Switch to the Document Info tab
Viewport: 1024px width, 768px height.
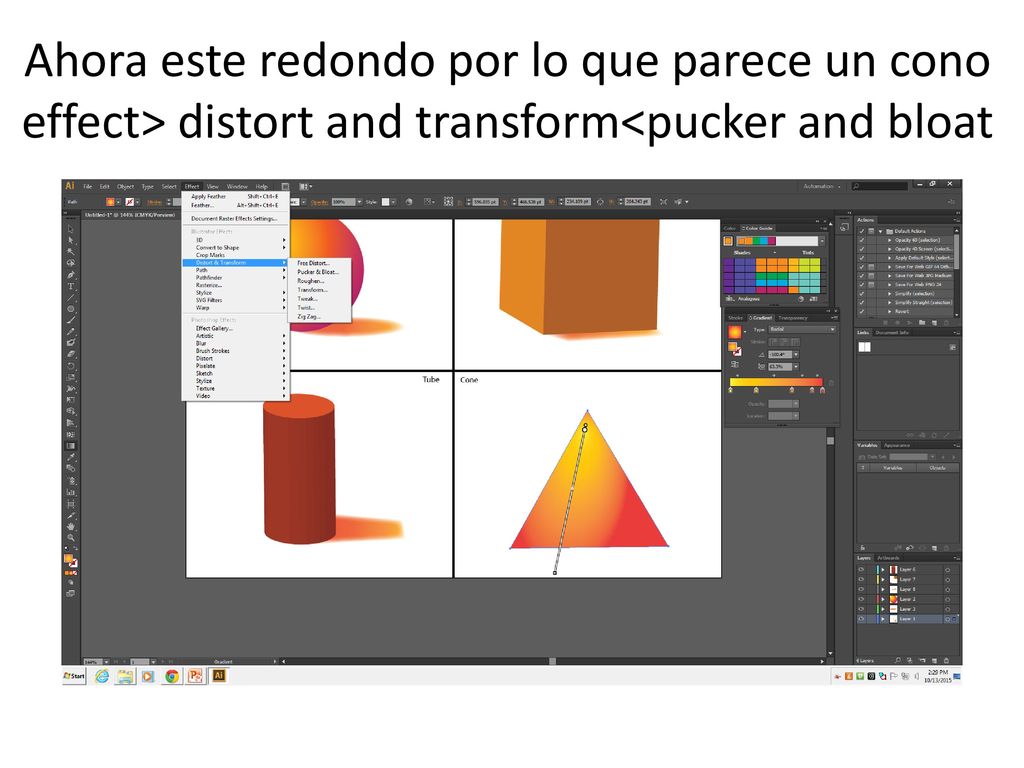[892, 333]
